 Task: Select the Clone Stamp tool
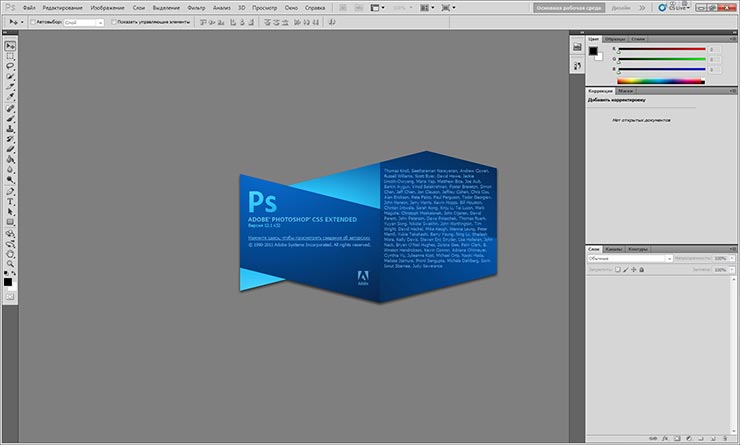[10, 129]
